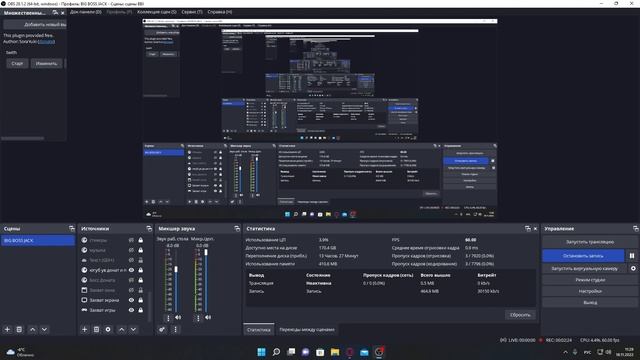Start virtual camera button
Screen dimensions: 640x360
(x=584, y=268)
